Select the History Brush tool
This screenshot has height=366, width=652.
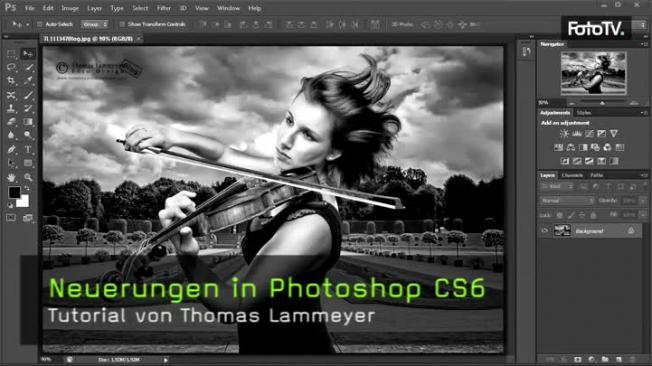[x=28, y=108]
